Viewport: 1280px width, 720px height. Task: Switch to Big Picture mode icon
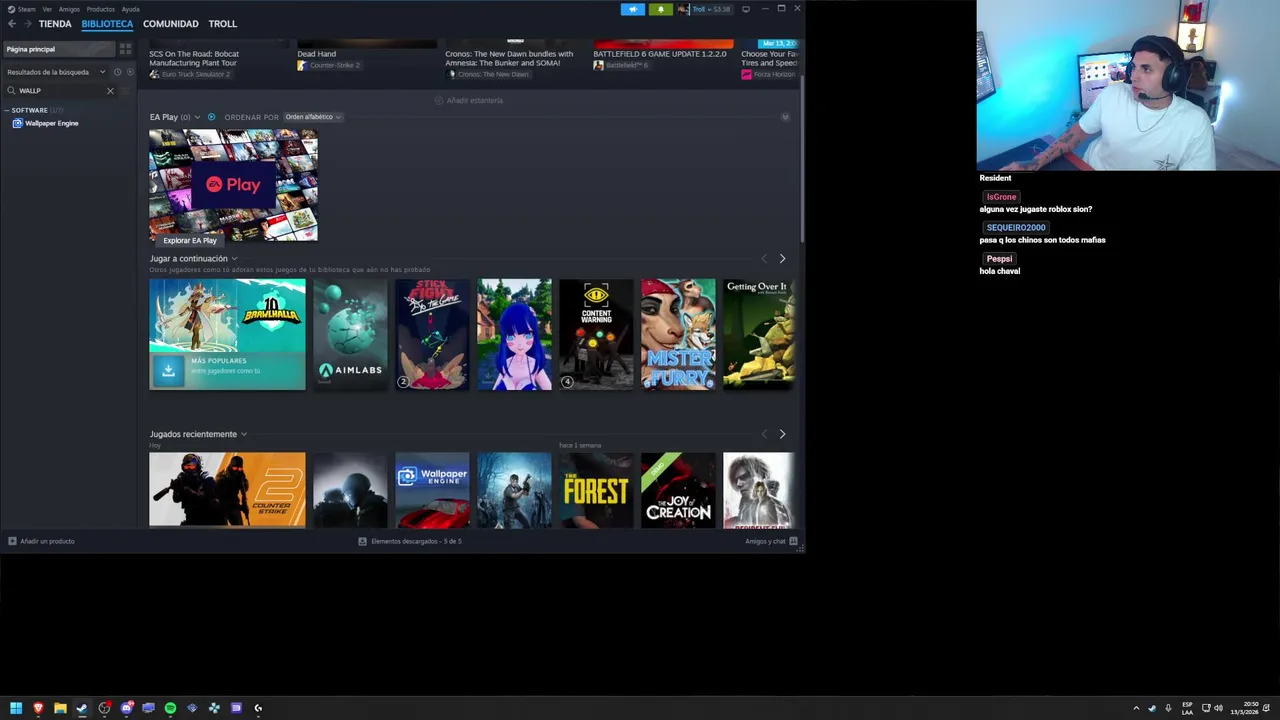[x=746, y=9]
